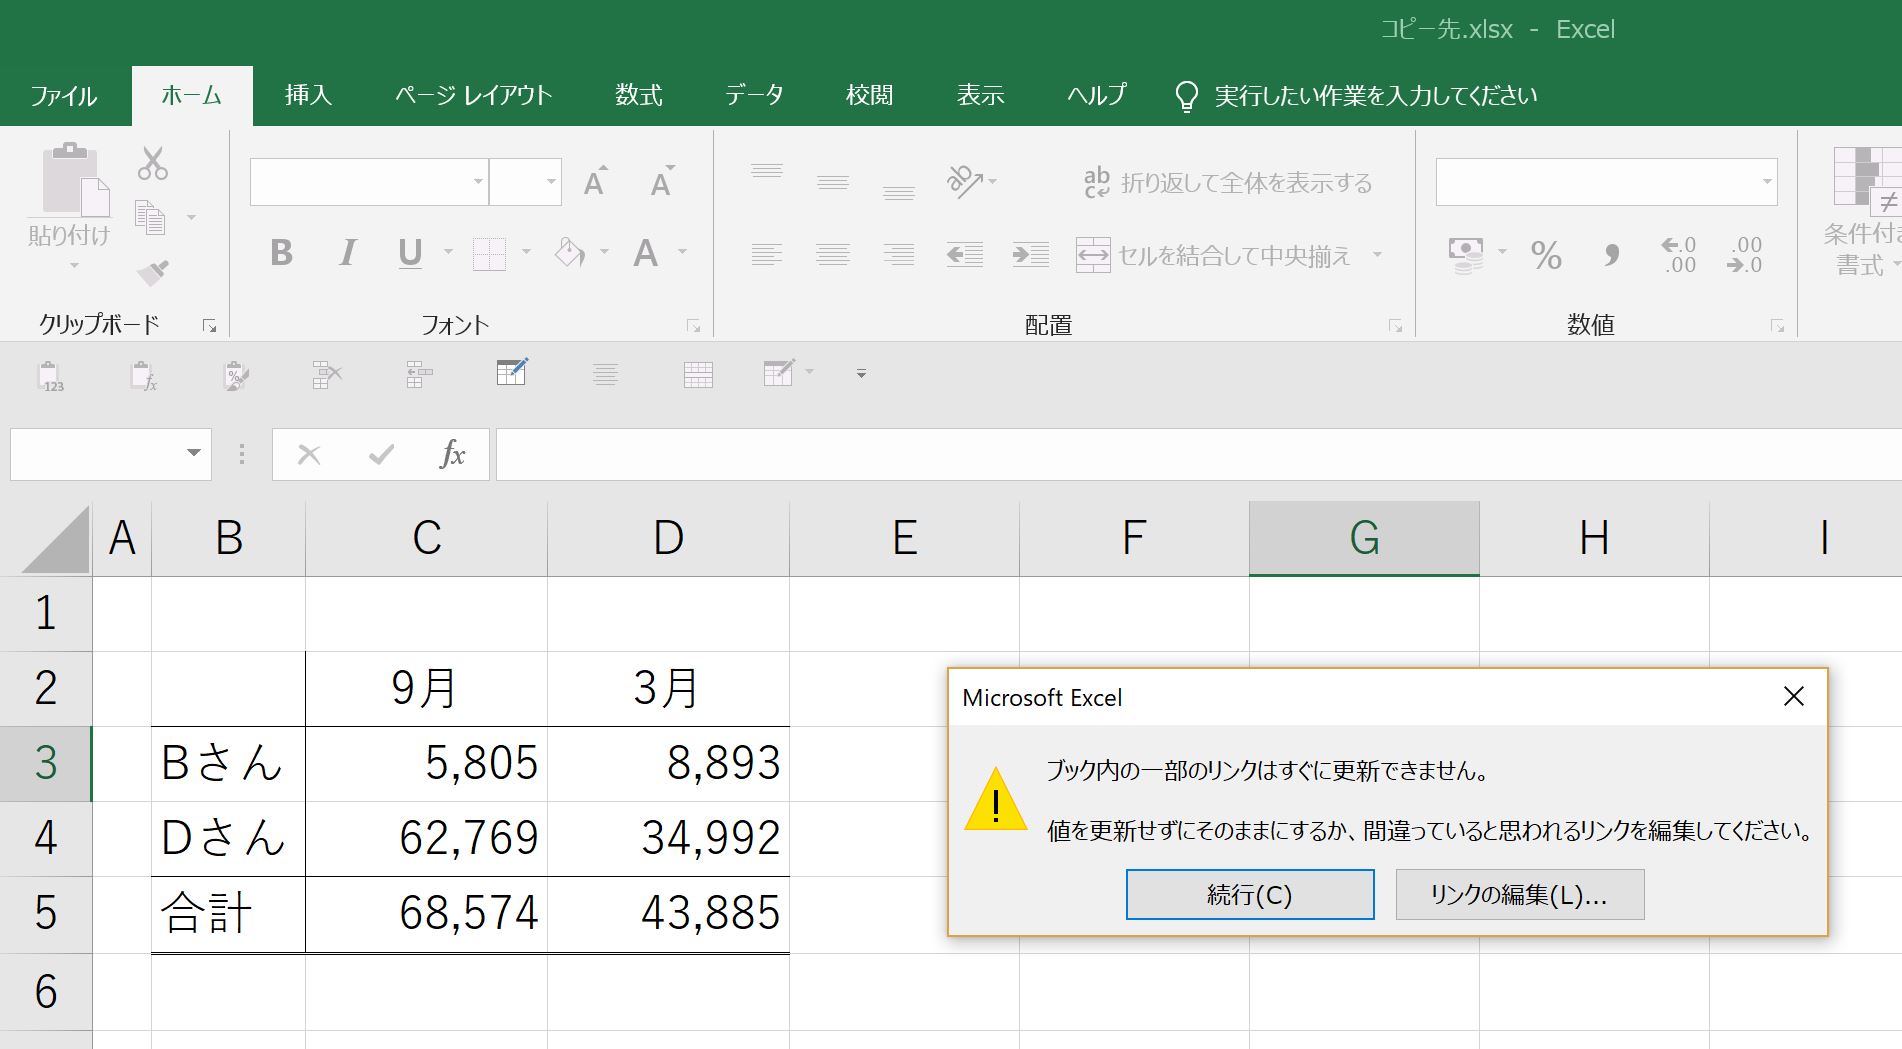Select Center alignment icon
Image resolution: width=1902 pixels, height=1049 pixels.
pyautogui.click(x=833, y=254)
